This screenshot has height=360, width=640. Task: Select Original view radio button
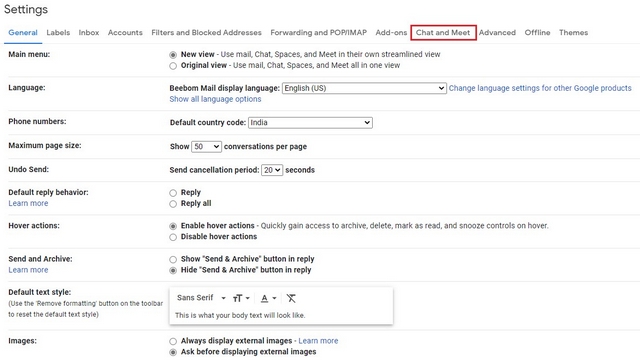173,66
